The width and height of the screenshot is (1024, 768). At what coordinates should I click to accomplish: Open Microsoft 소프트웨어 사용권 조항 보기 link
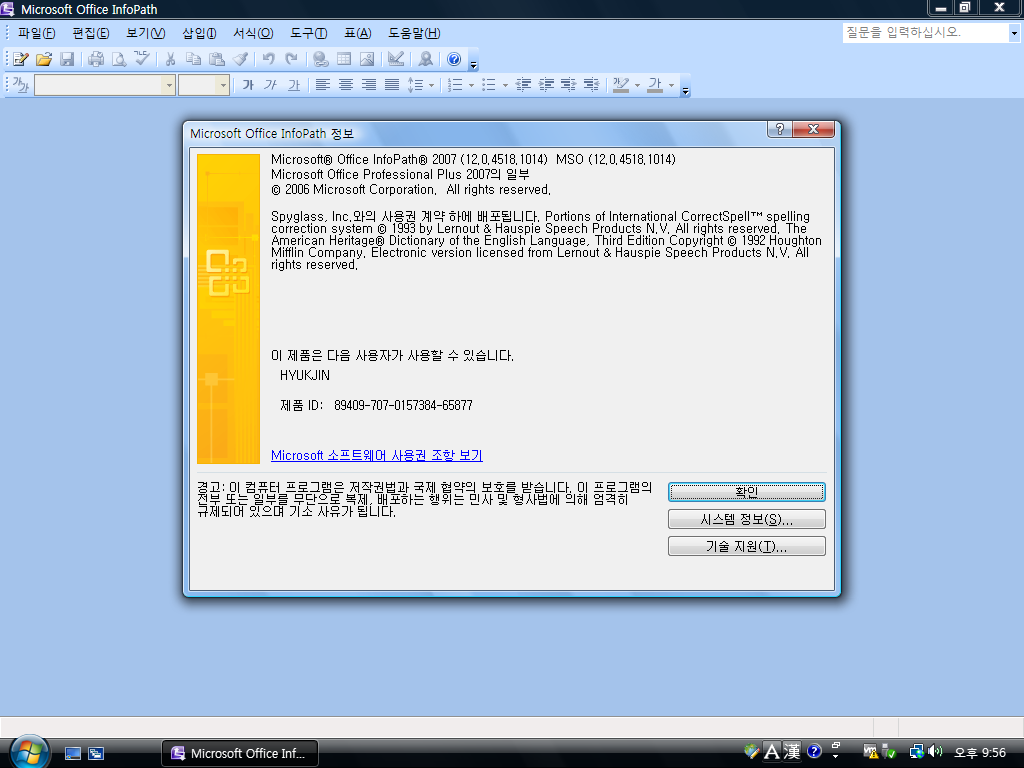pos(377,455)
